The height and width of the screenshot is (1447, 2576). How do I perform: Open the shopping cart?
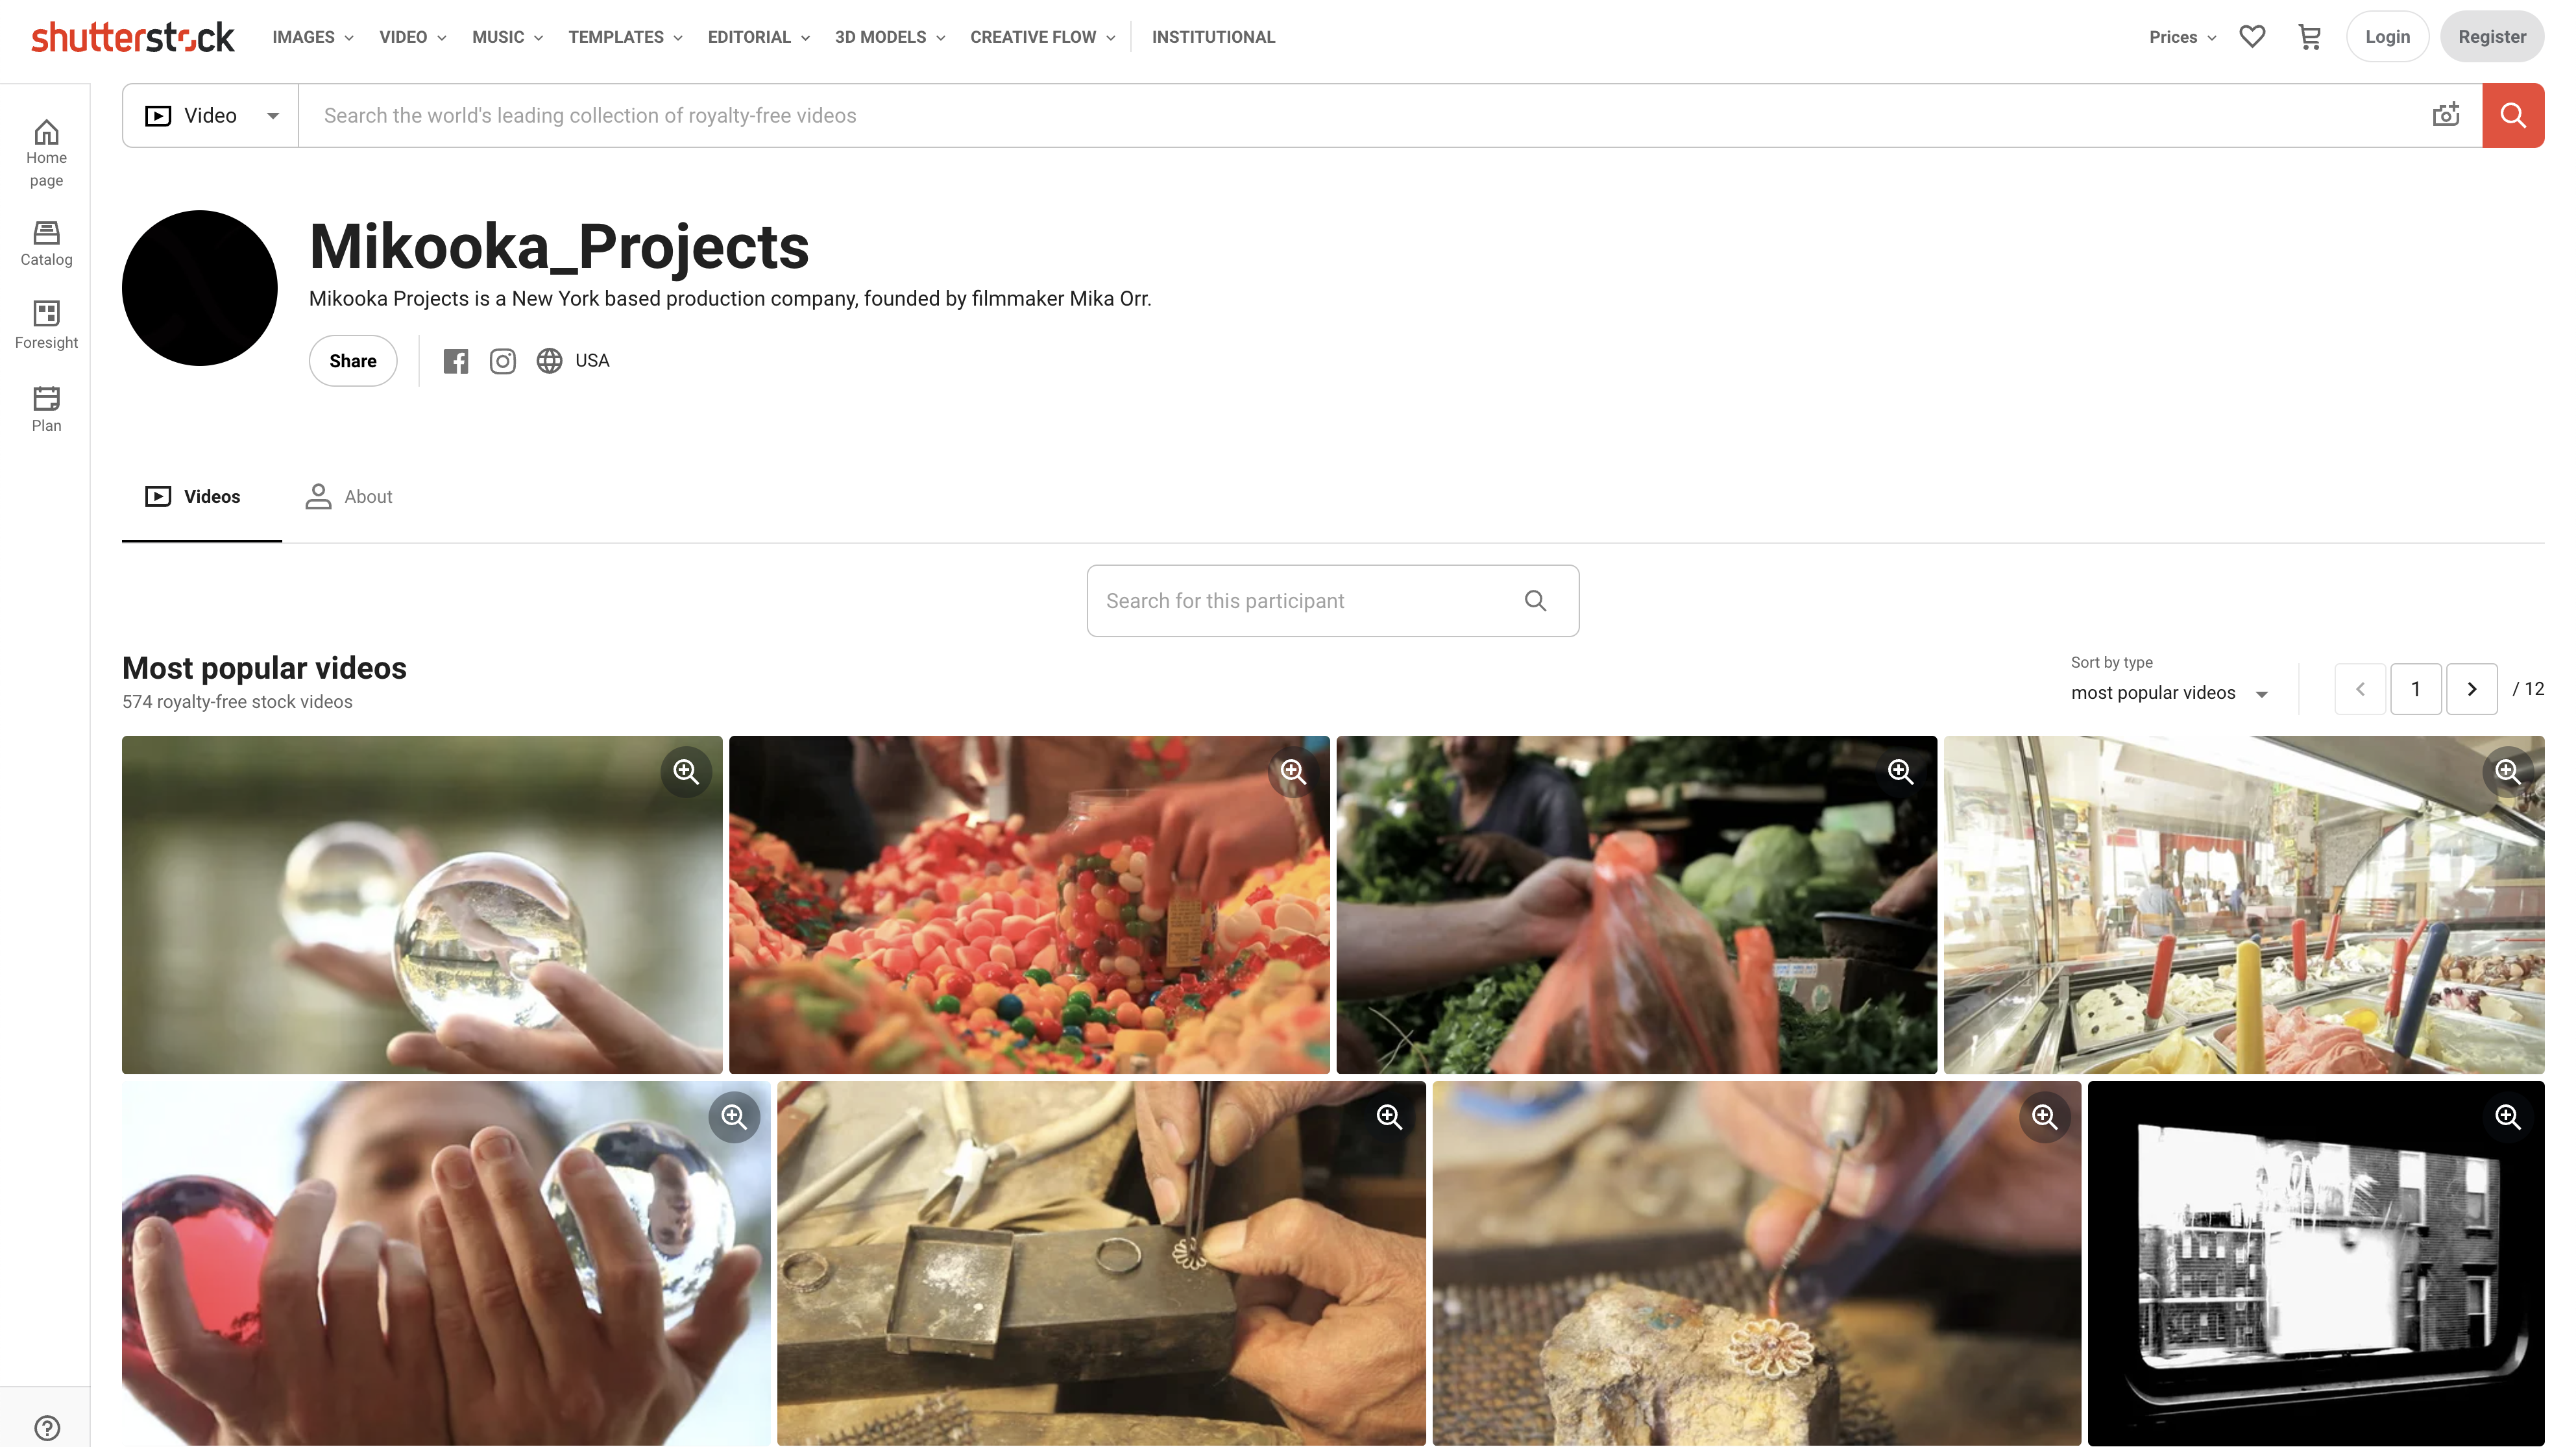tap(2310, 37)
